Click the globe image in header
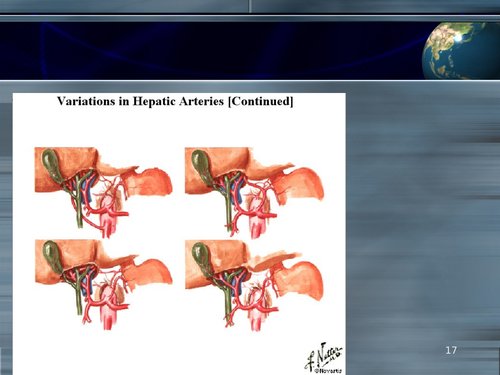 [x=461, y=51]
